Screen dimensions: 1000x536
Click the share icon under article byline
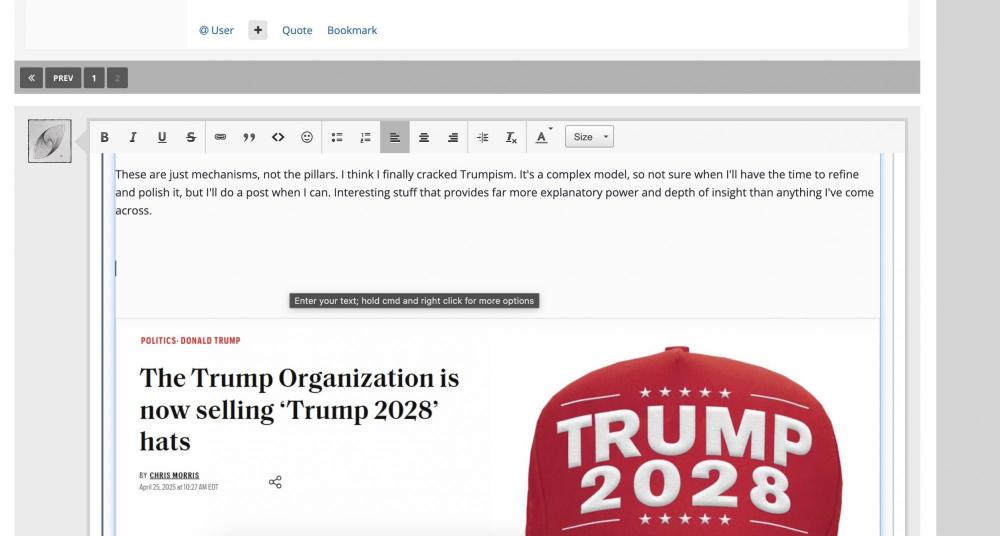click(275, 482)
